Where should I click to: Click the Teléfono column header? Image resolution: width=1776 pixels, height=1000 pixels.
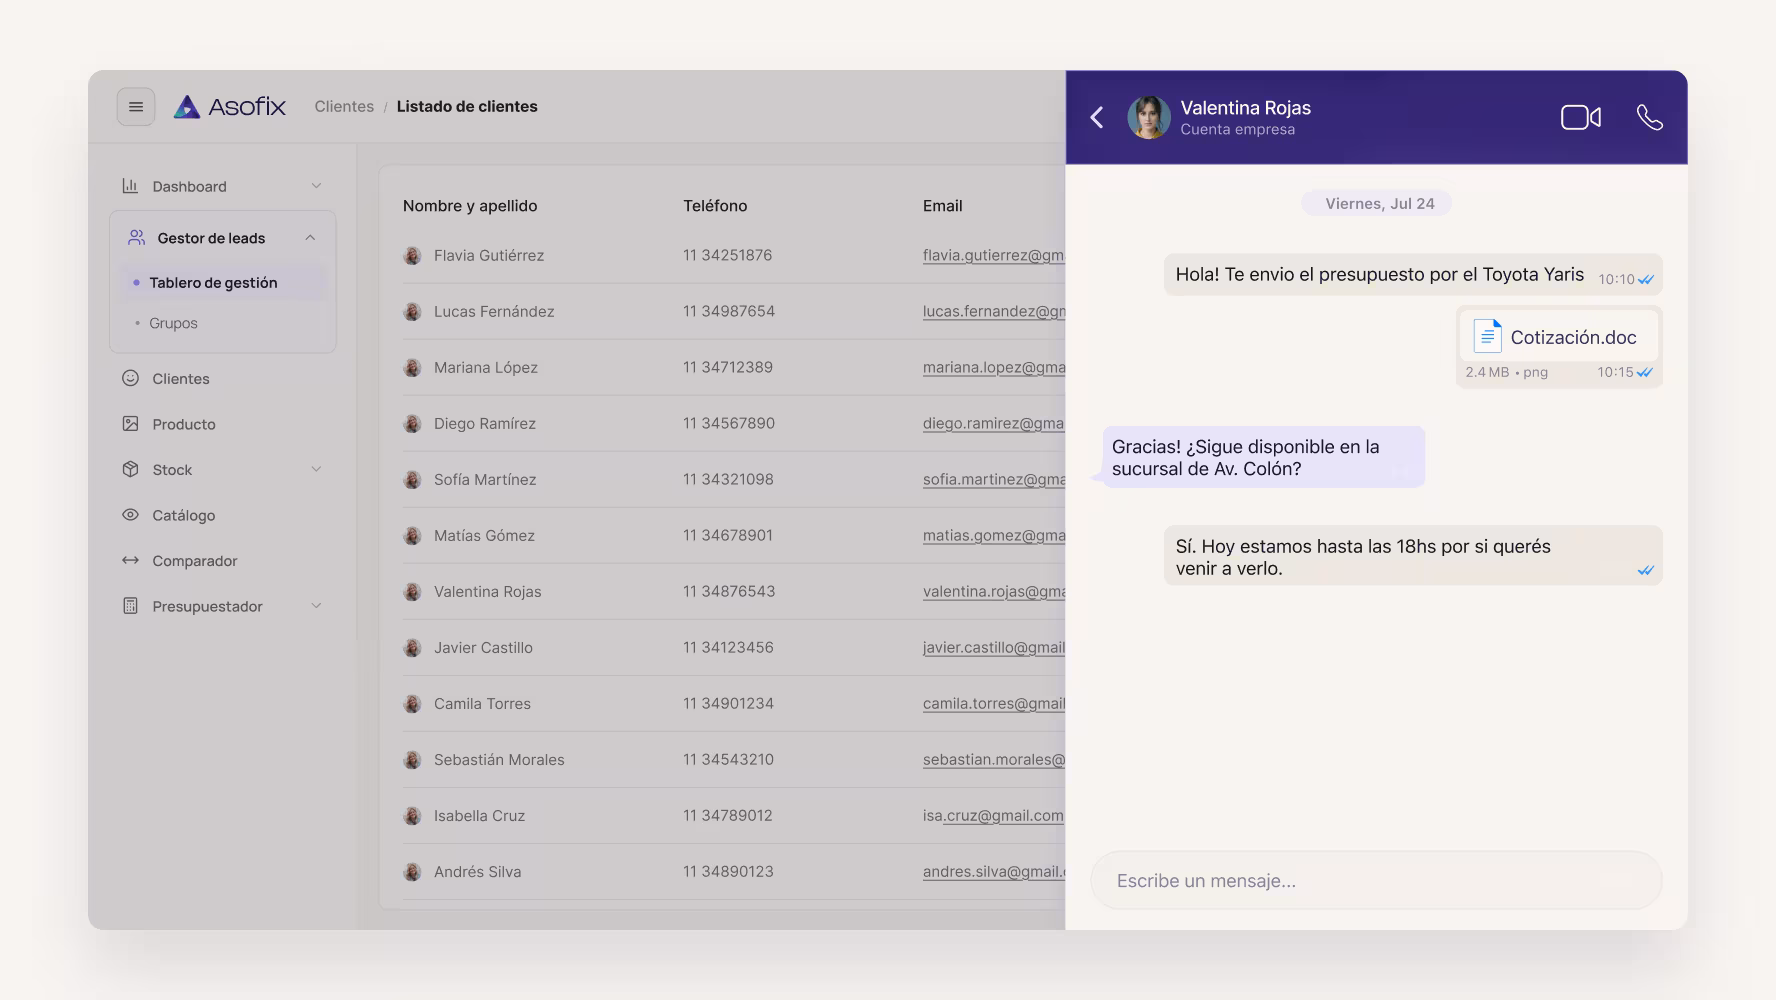pos(715,206)
